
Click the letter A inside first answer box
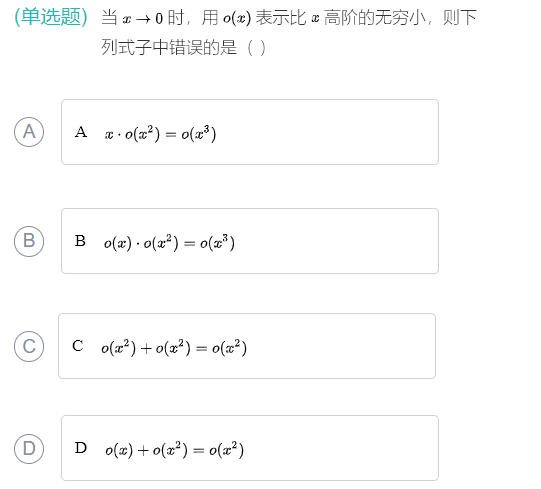[81, 132]
